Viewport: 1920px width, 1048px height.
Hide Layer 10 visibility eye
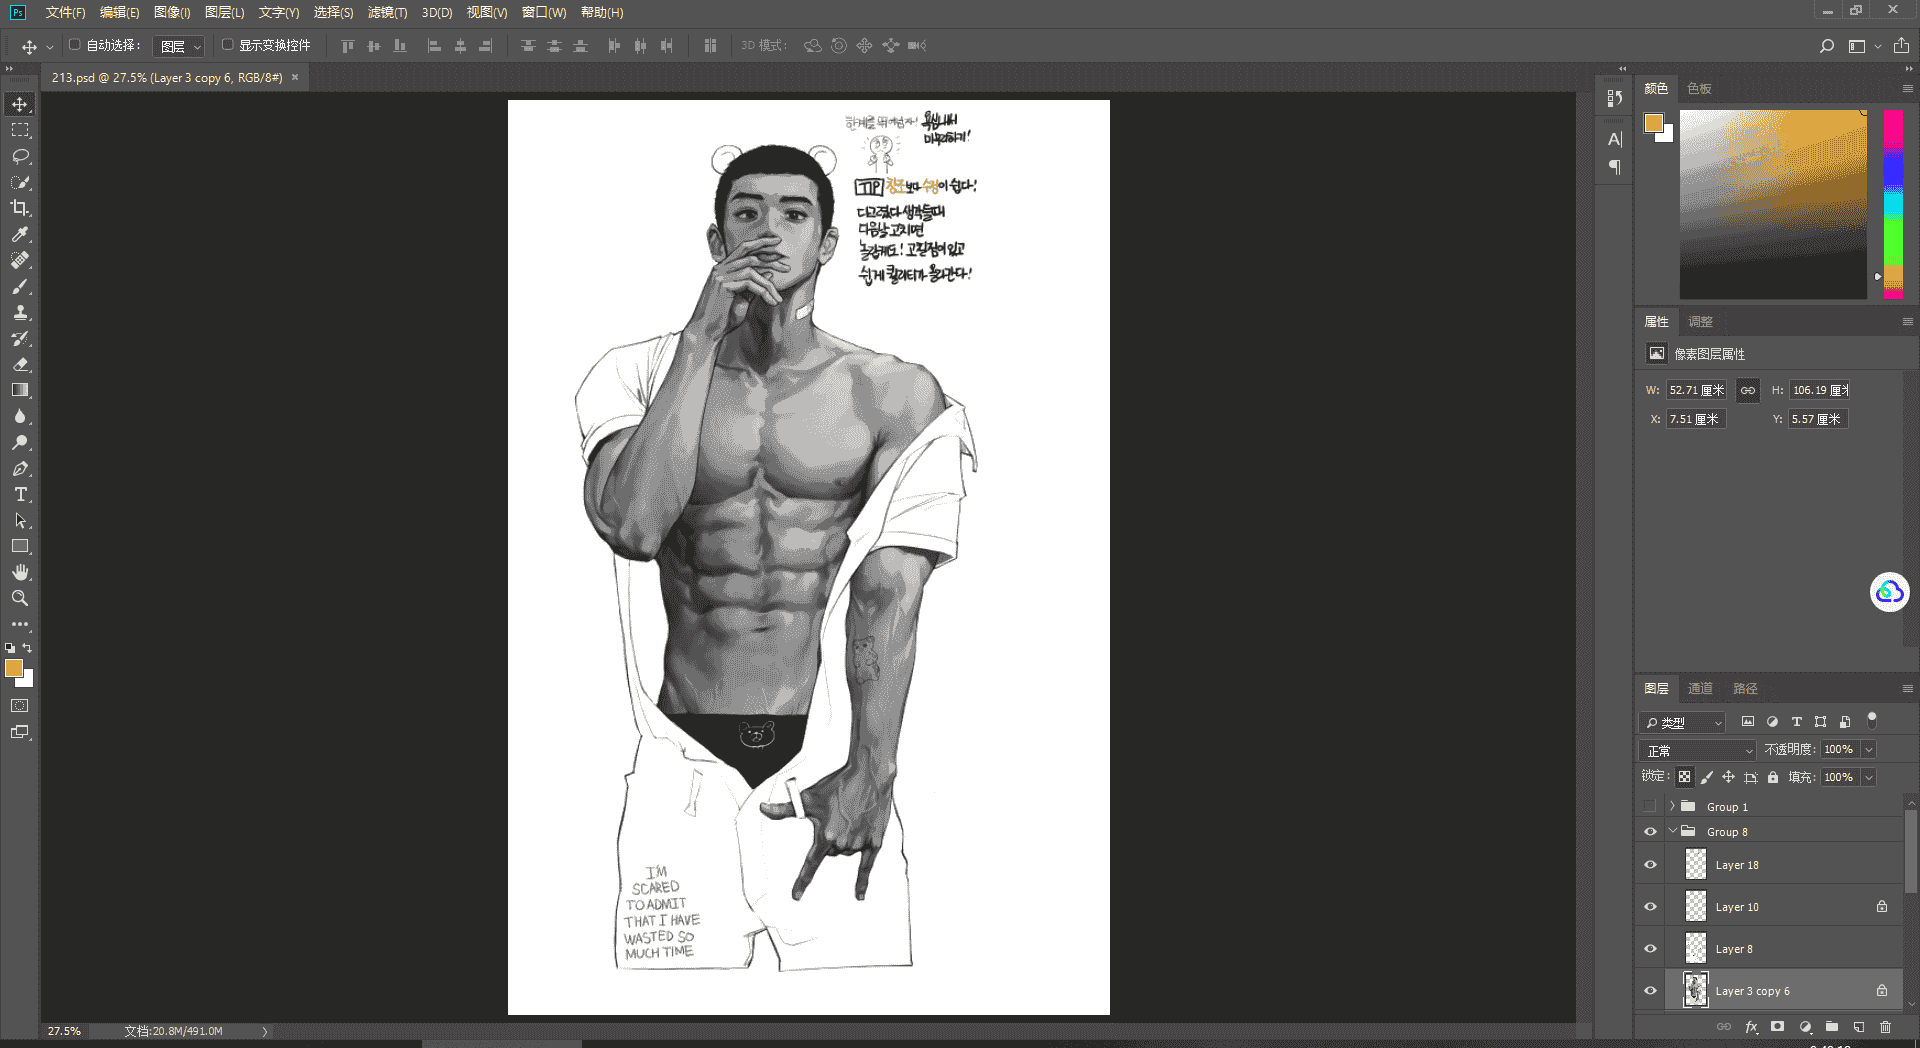point(1650,907)
